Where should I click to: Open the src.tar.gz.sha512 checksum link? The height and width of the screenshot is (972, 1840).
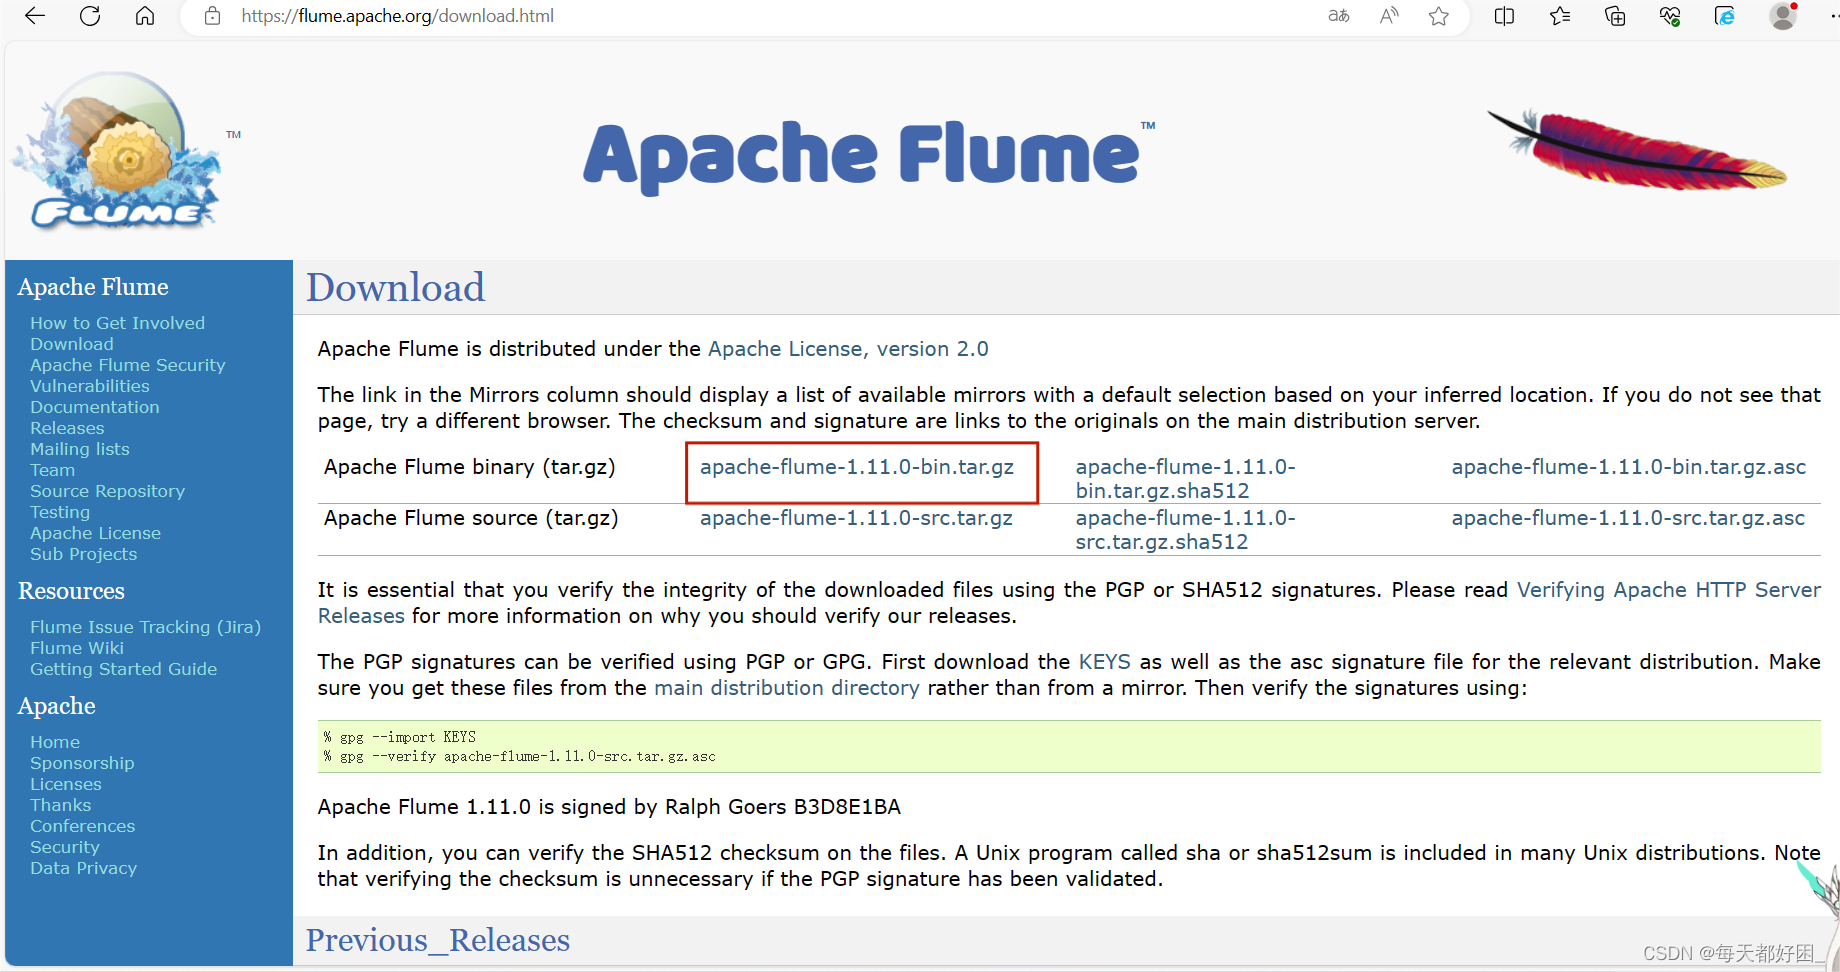pyautogui.click(x=1185, y=530)
